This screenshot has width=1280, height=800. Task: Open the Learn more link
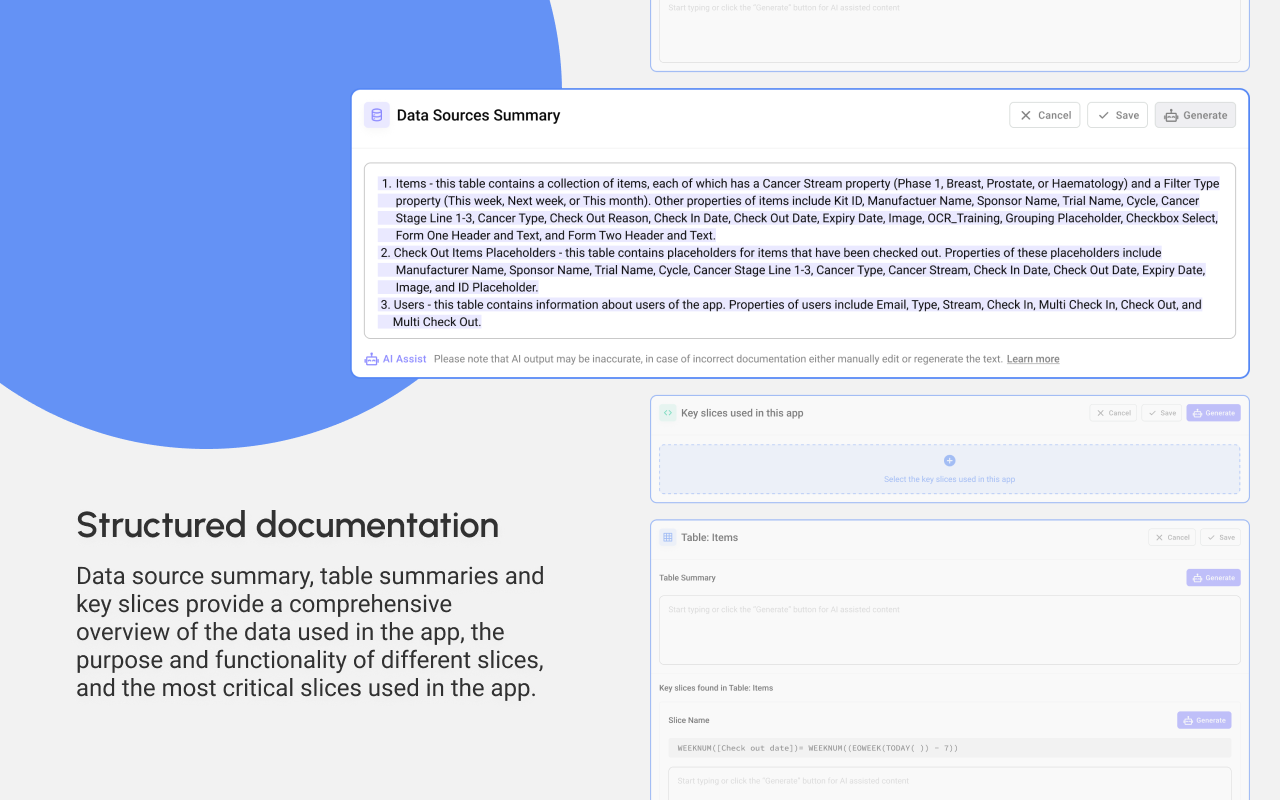click(x=1032, y=358)
